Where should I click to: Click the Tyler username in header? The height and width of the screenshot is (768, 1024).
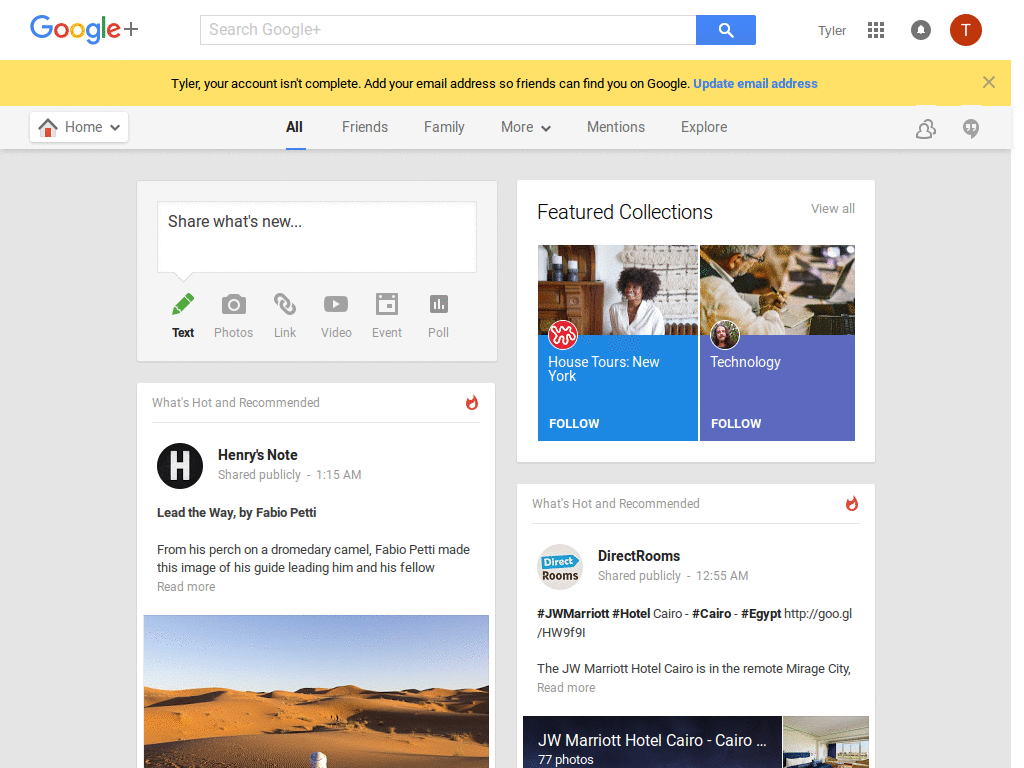click(832, 31)
